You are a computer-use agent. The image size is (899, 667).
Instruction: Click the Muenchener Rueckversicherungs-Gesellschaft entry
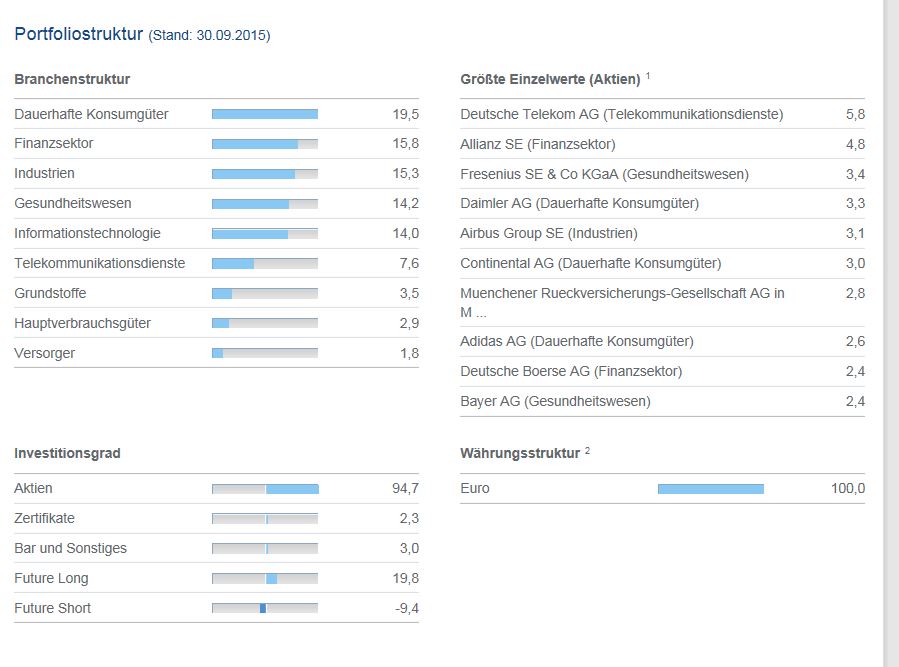point(622,294)
